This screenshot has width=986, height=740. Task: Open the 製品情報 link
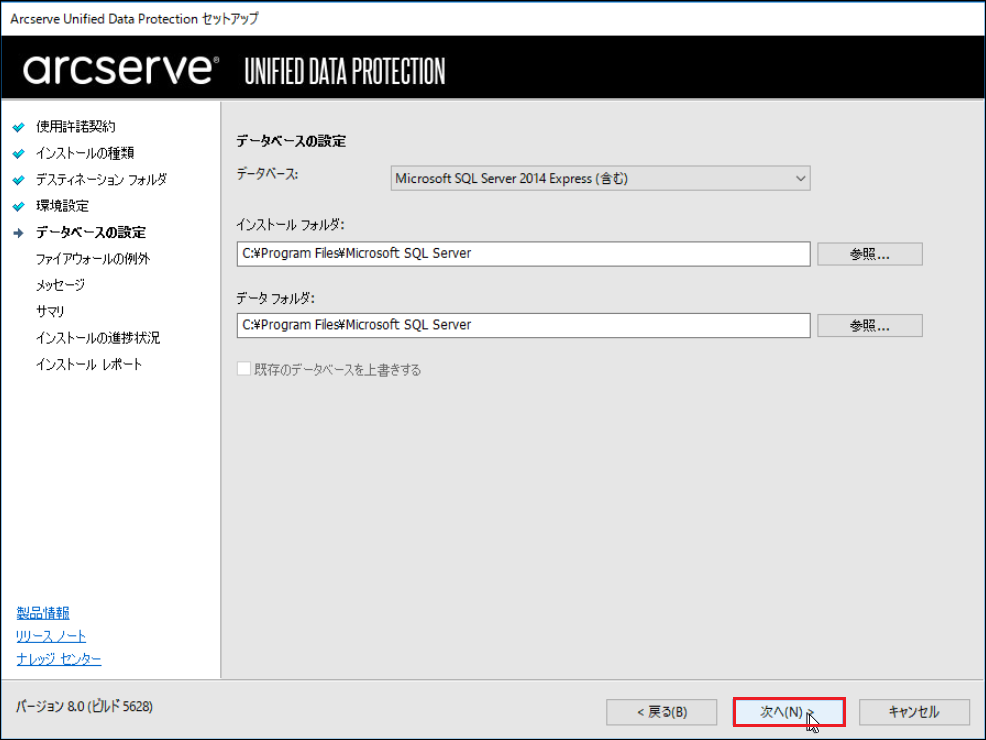pyautogui.click(x=43, y=613)
